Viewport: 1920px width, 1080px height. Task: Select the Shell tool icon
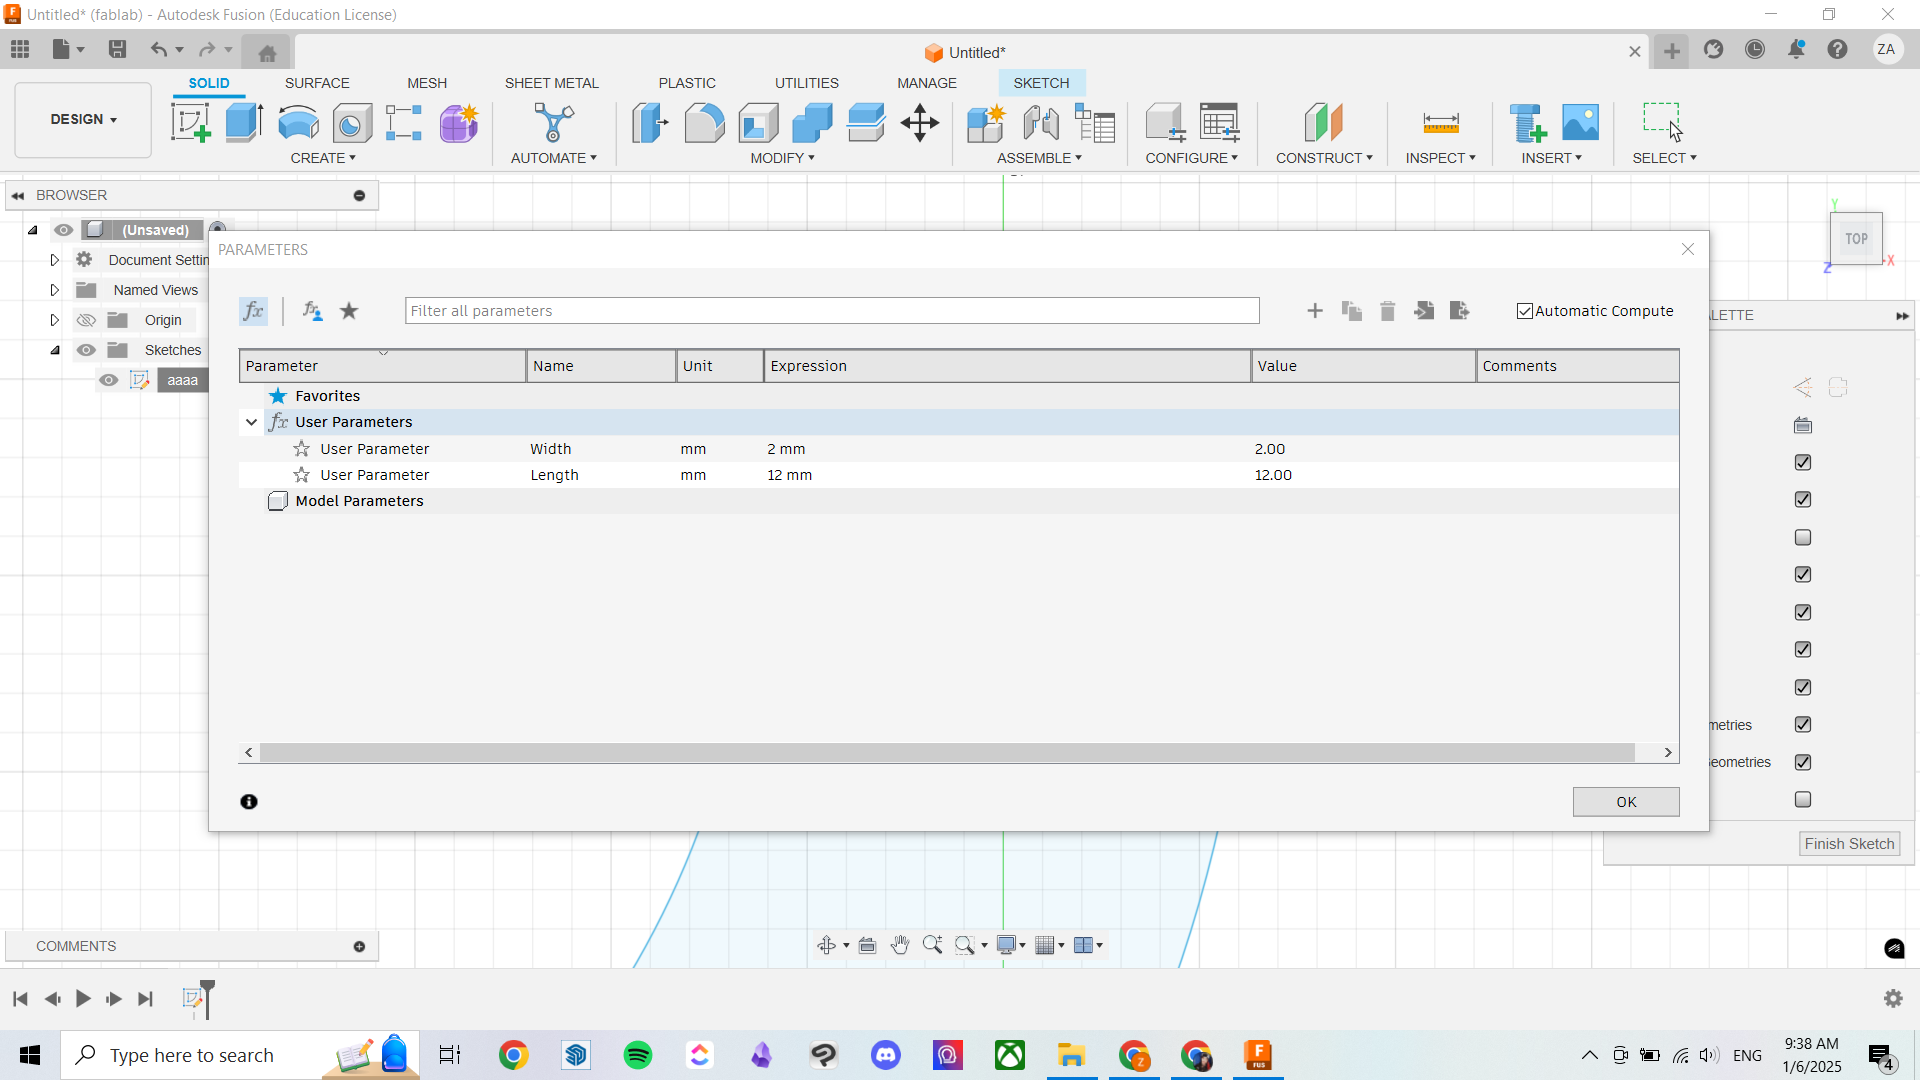click(758, 123)
